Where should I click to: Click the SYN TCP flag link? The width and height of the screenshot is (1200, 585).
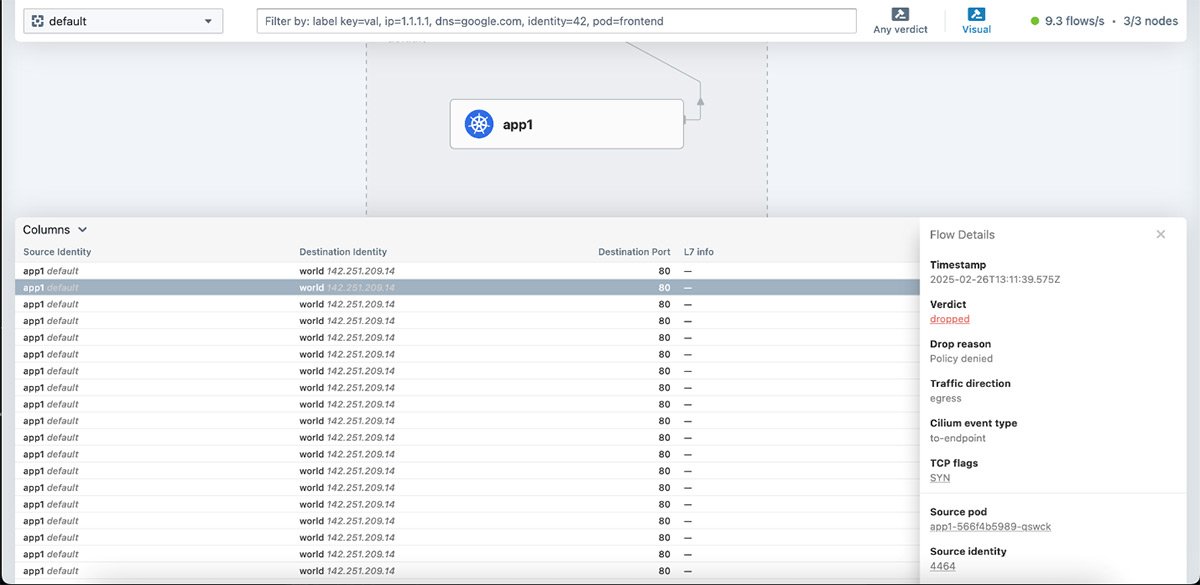pyautogui.click(x=940, y=478)
